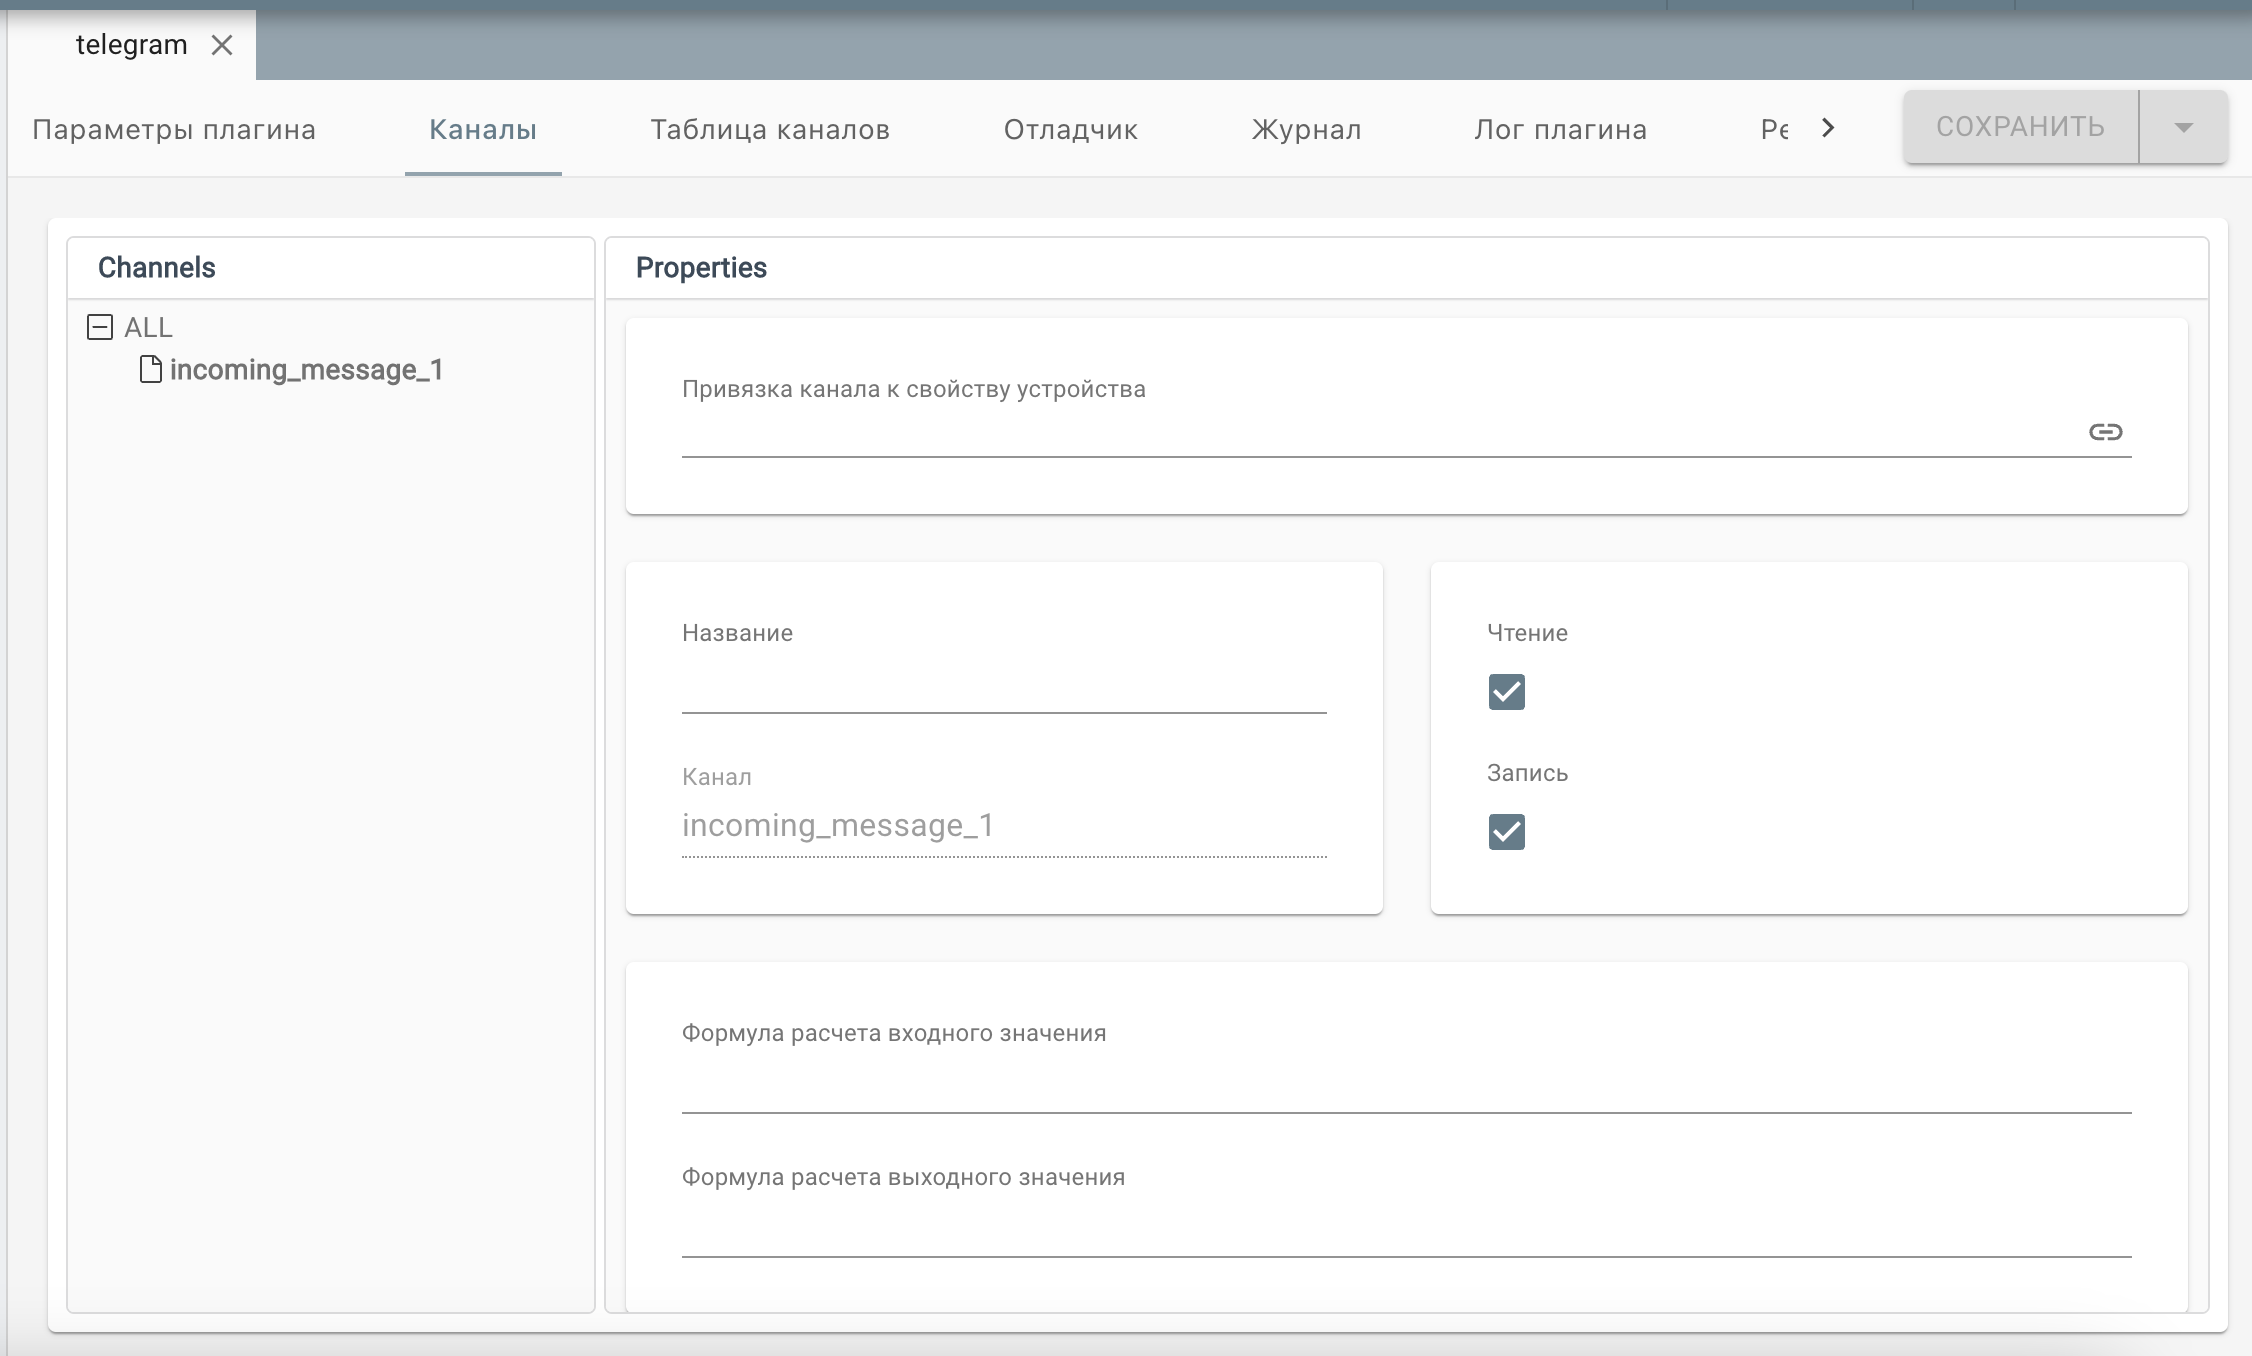2252x1356 pixels.
Task: Uncheck the Запись checkbox
Action: (x=1506, y=832)
